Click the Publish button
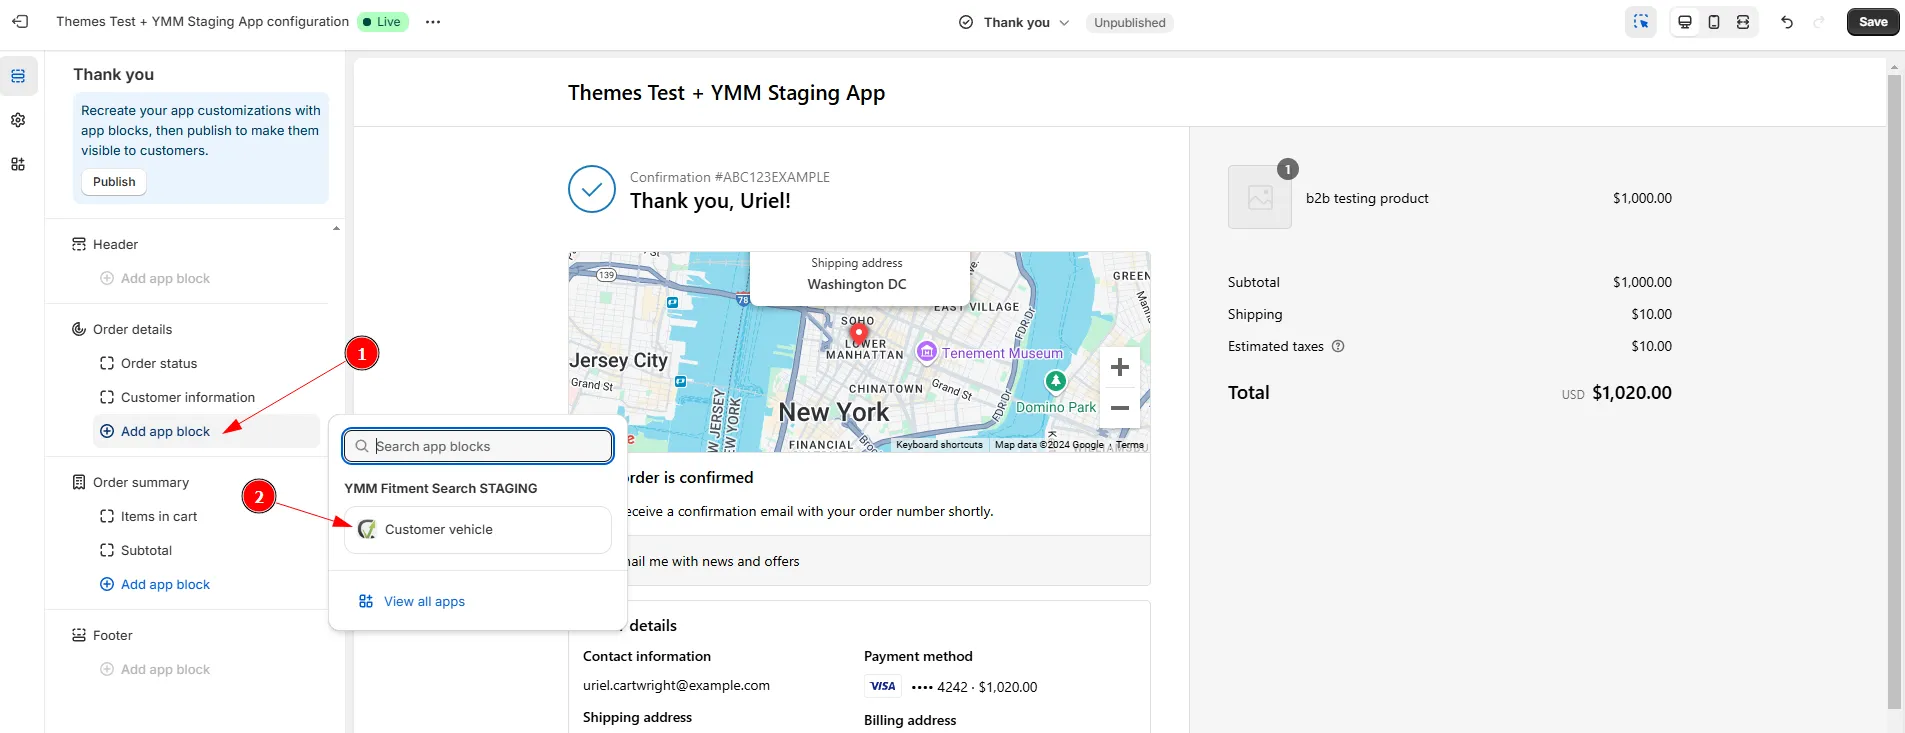Screen dimensions: 1905x733 [x=114, y=182]
